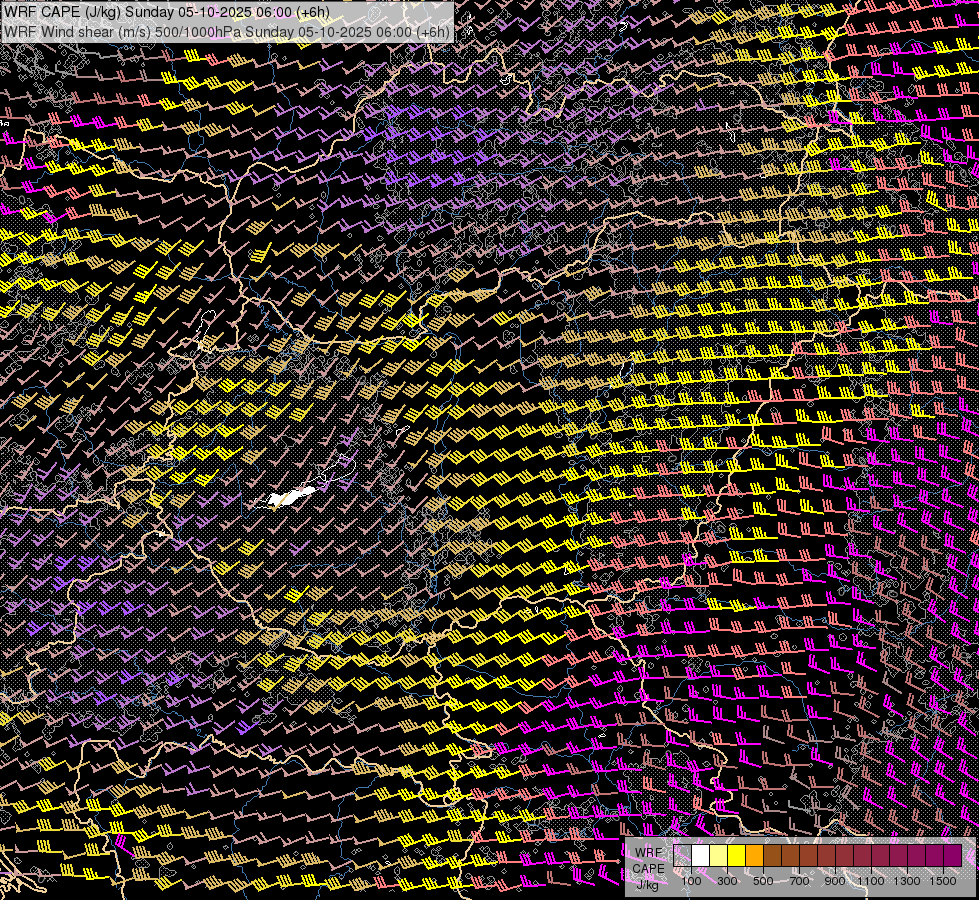Click the 1300 legend tick label
This screenshot has width=979, height=900.
tap(907, 881)
